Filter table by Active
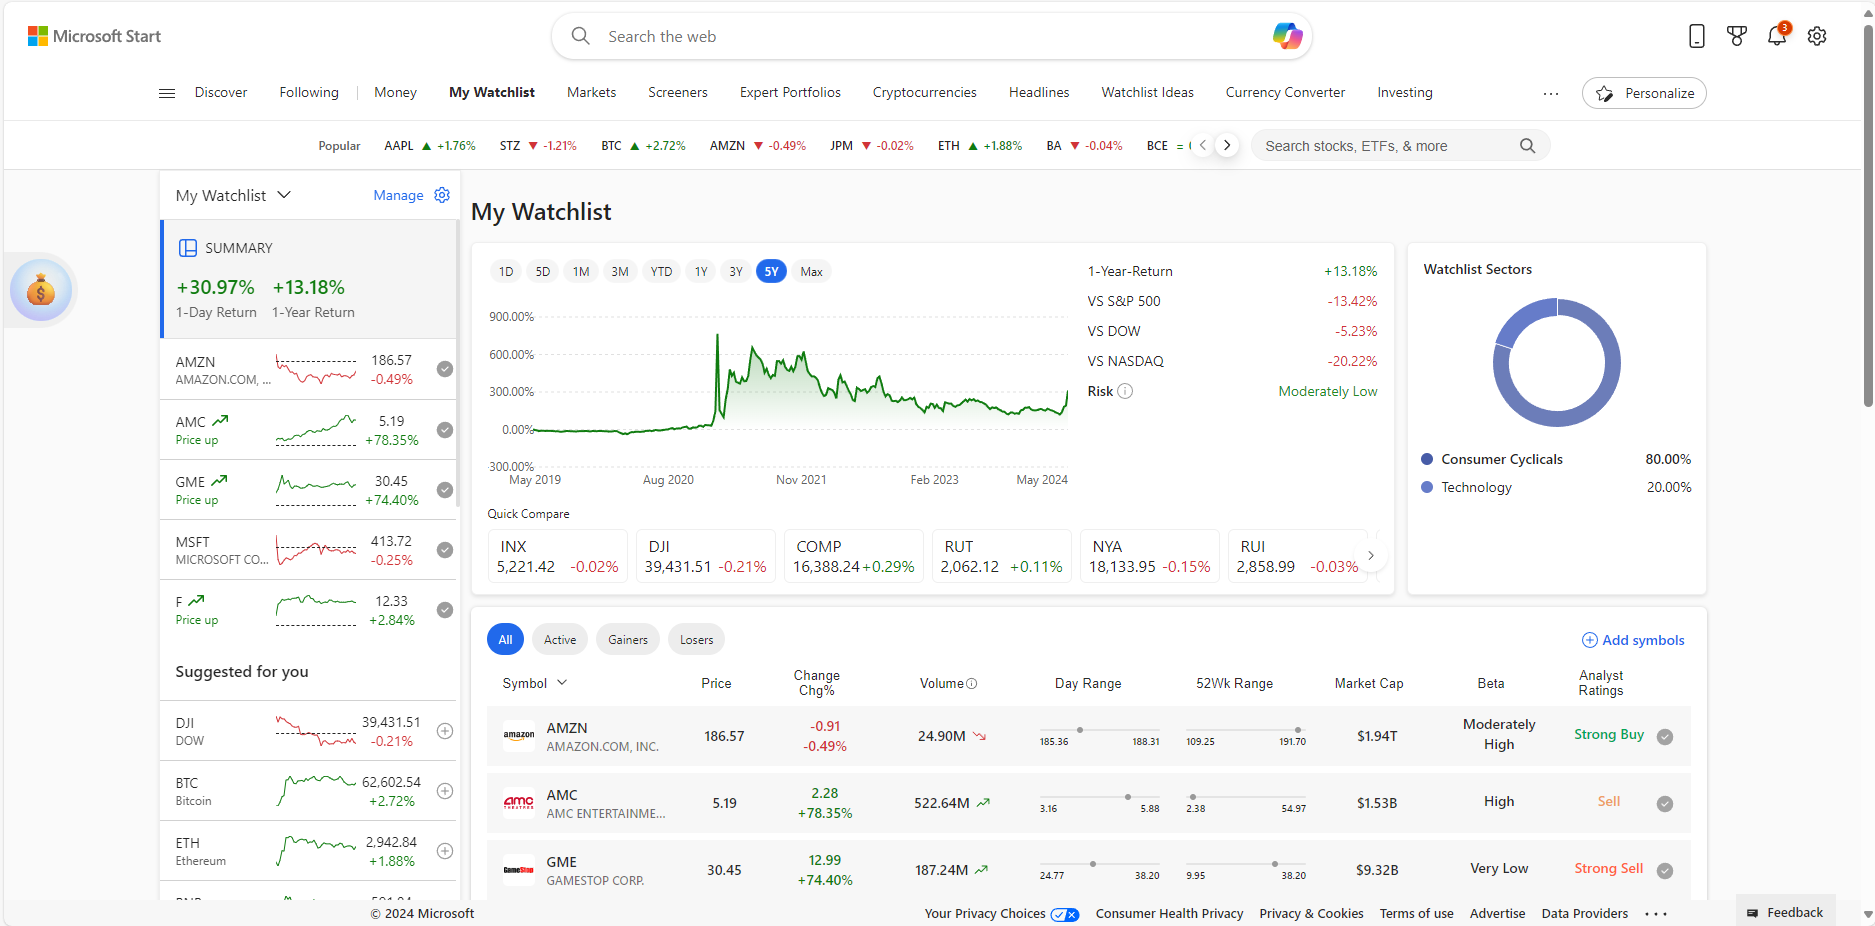This screenshot has height=926, width=1875. tap(560, 640)
